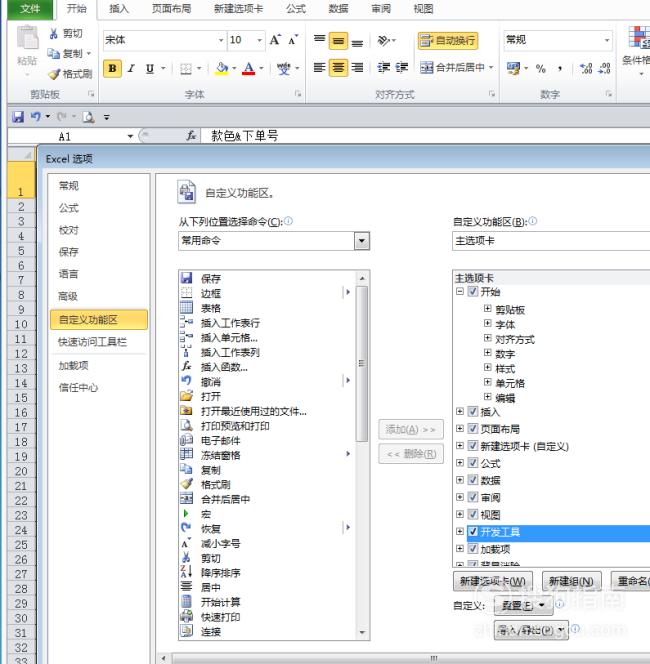Decrease decimal places icon
This screenshot has height=664, width=650.
coord(604,68)
